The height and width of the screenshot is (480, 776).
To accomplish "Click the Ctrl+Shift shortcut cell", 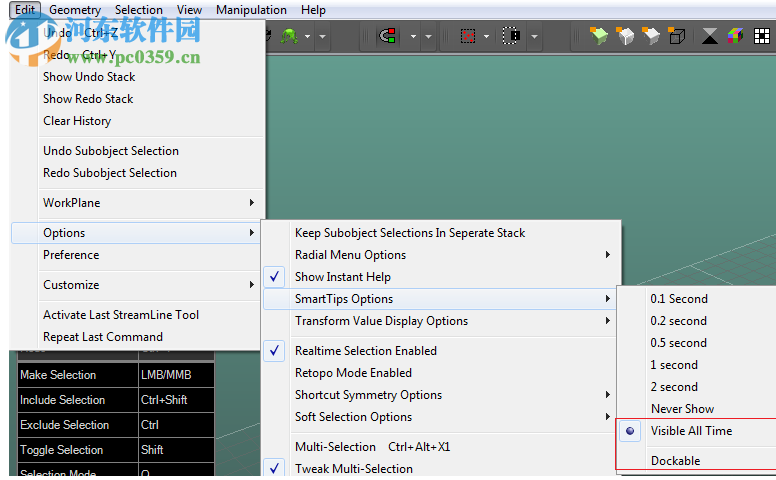I will 176,400.
